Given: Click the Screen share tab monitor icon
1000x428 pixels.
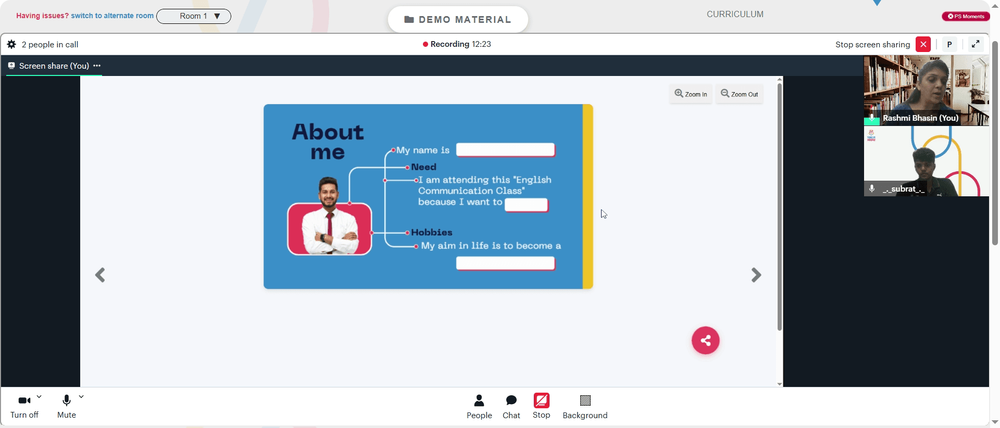Looking at the screenshot, I should pyautogui.click(x=11, y=66).
